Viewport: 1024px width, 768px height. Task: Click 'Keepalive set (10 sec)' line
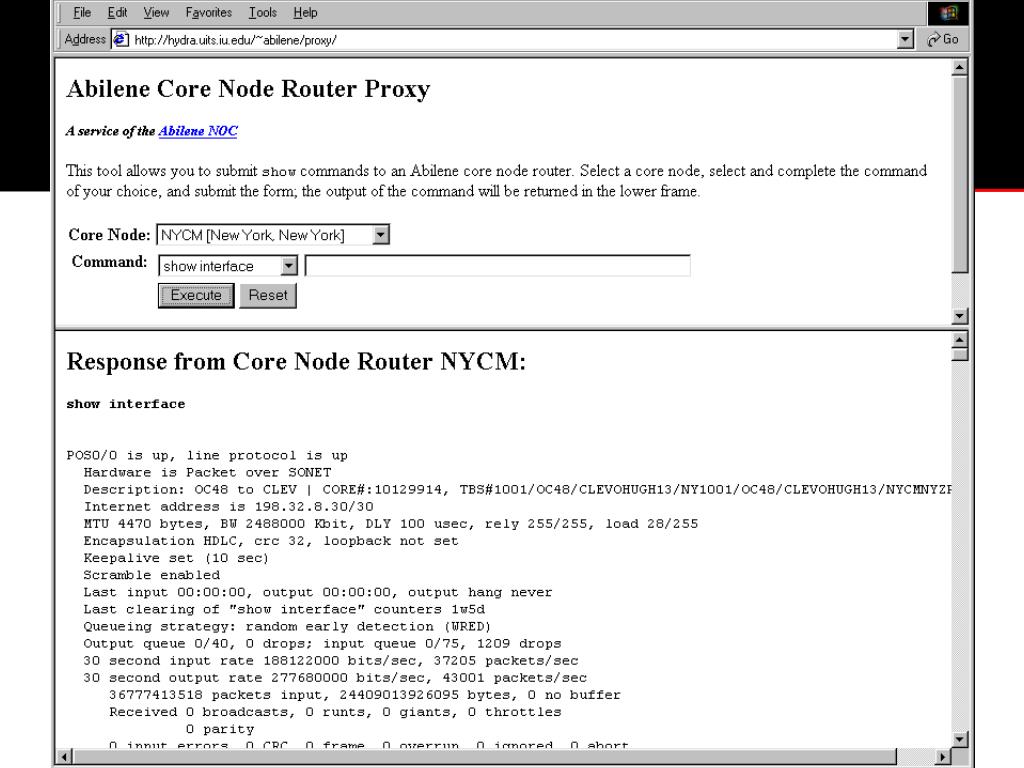(x=176, y=558)
